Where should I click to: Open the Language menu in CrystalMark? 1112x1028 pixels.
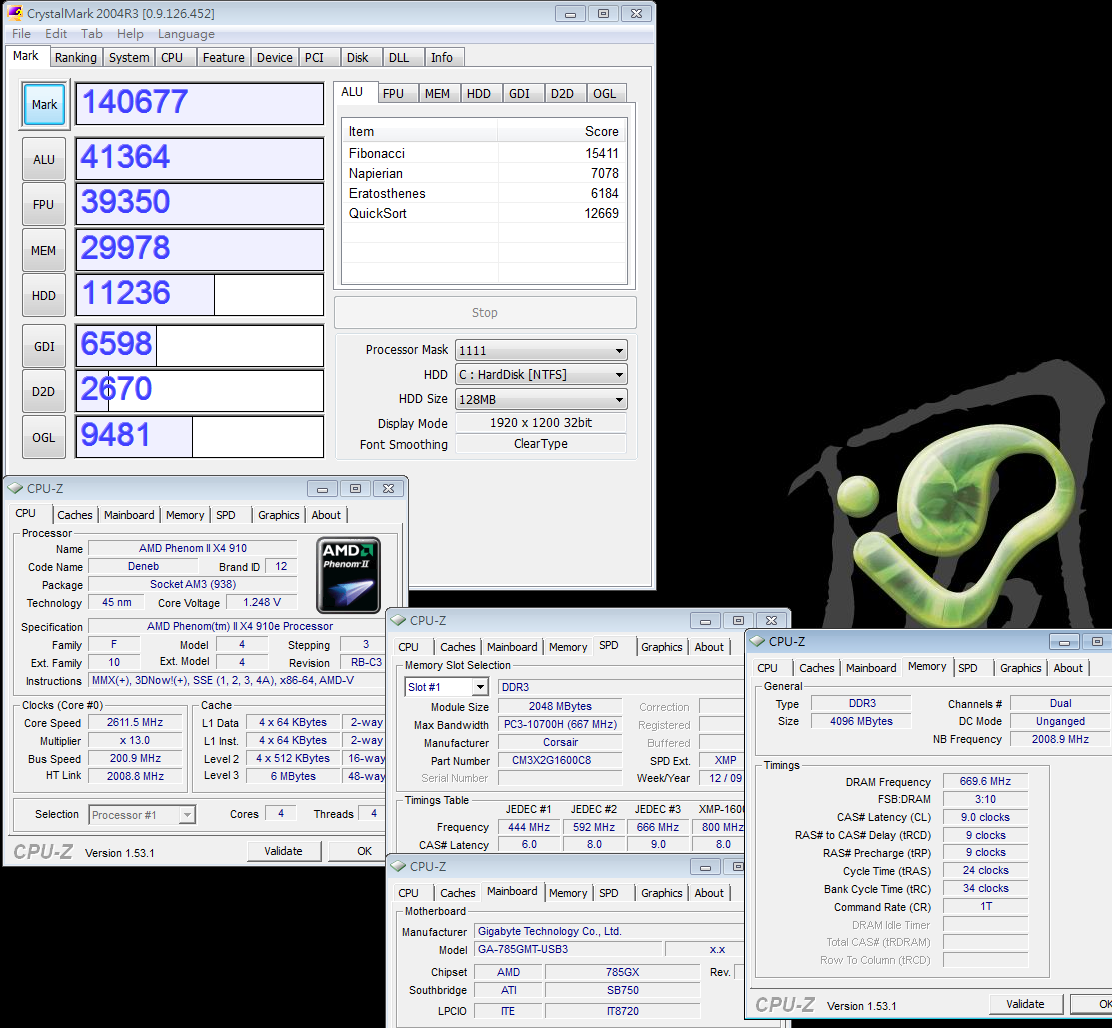[x=186, y=34]
